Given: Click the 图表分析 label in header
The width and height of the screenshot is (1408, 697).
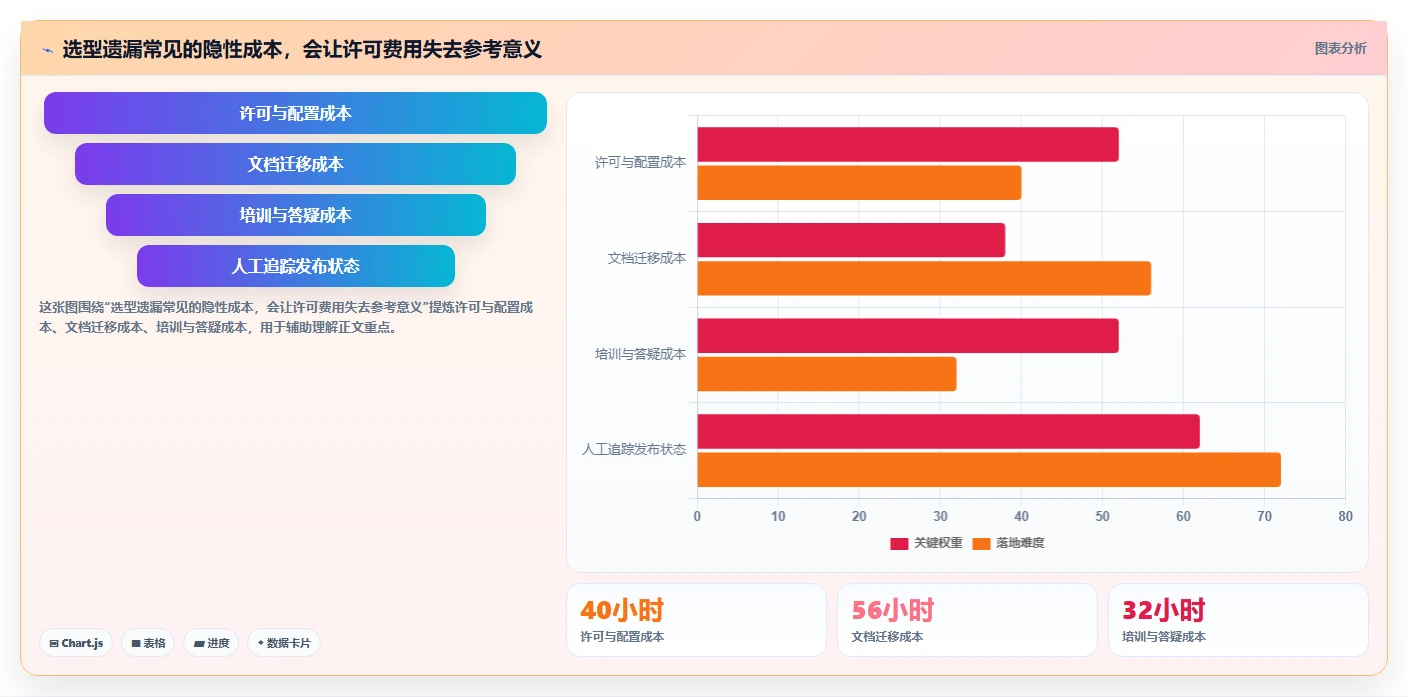Looking at the screenshot, I should point(1340,48).
